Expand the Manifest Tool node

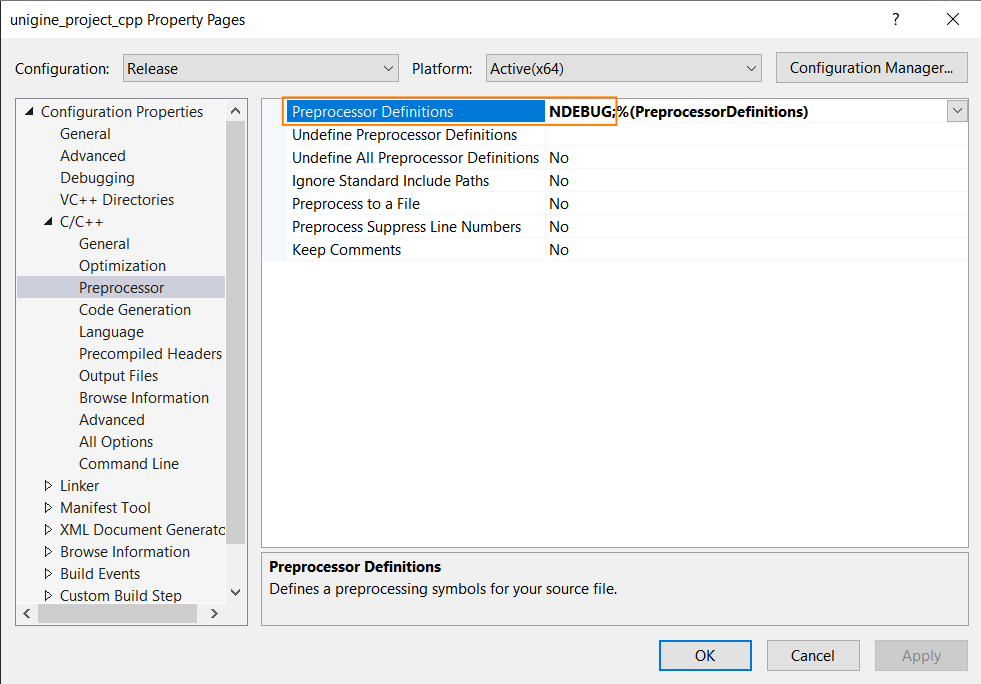pyautogui.click(x=48, y=508)
